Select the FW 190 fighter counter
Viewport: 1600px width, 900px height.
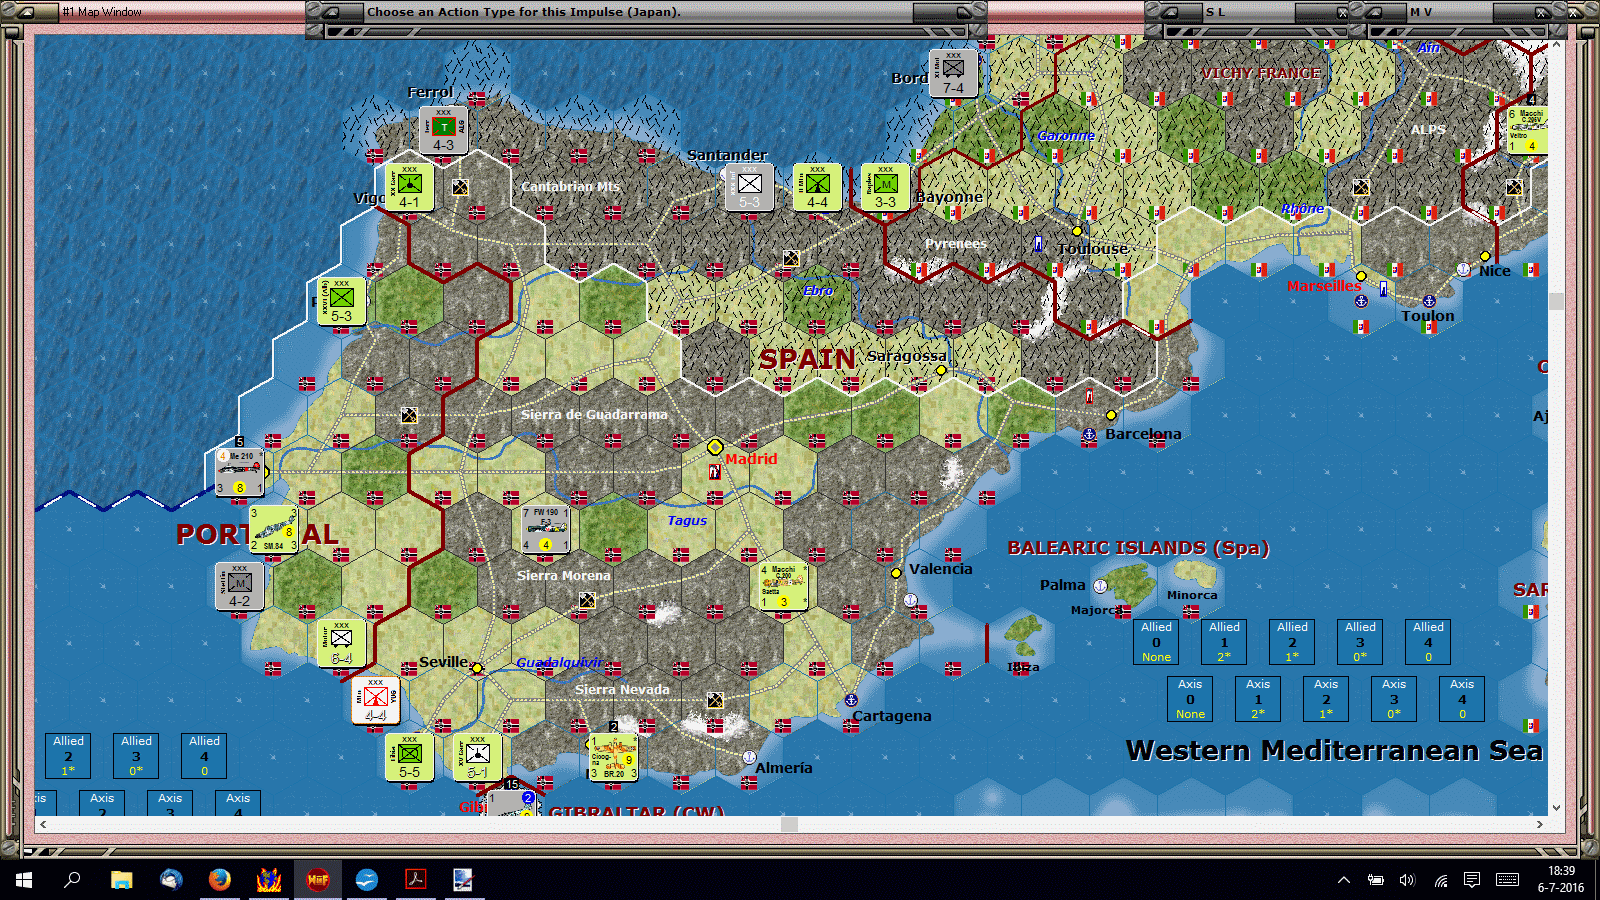[545, 529]
